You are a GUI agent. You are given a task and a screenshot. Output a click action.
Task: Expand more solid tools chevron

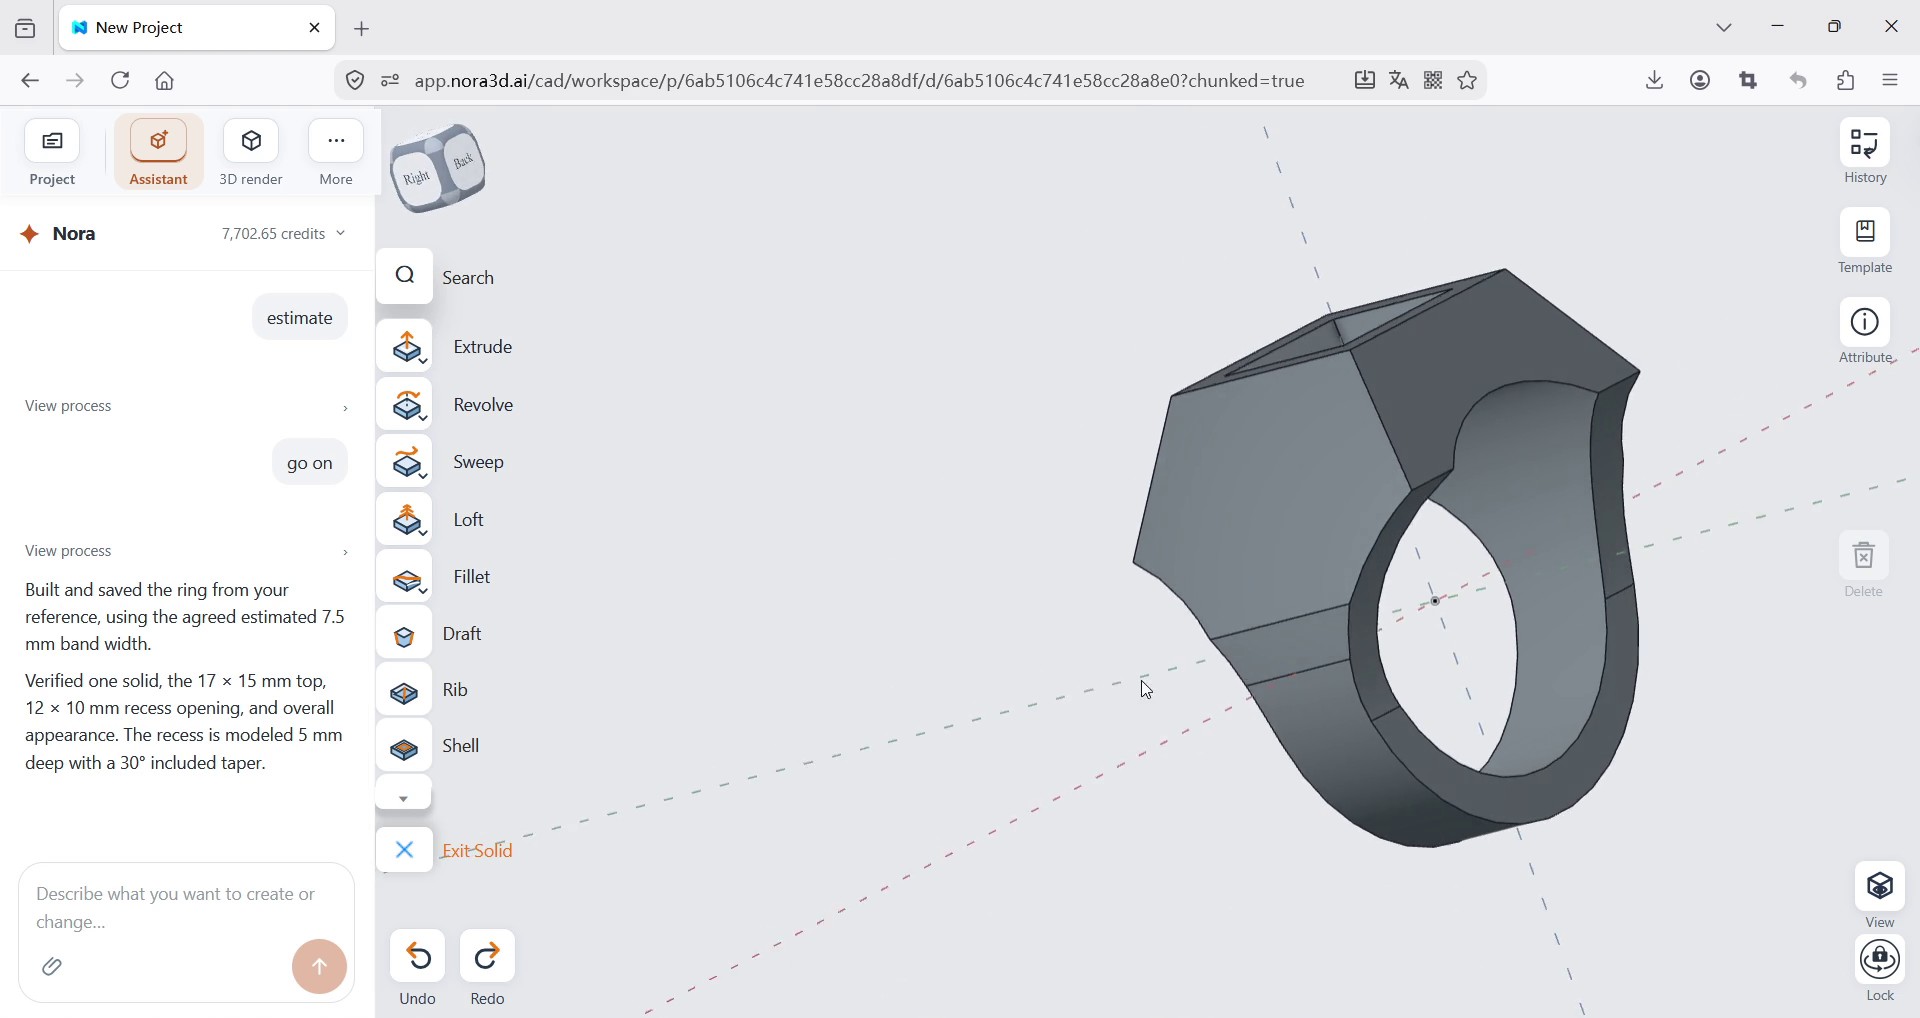404,797
